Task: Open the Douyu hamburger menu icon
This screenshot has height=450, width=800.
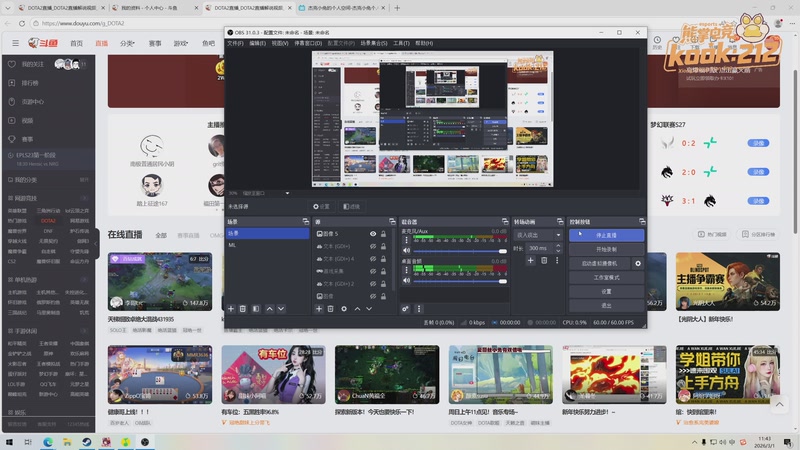Action: [15, 43]
